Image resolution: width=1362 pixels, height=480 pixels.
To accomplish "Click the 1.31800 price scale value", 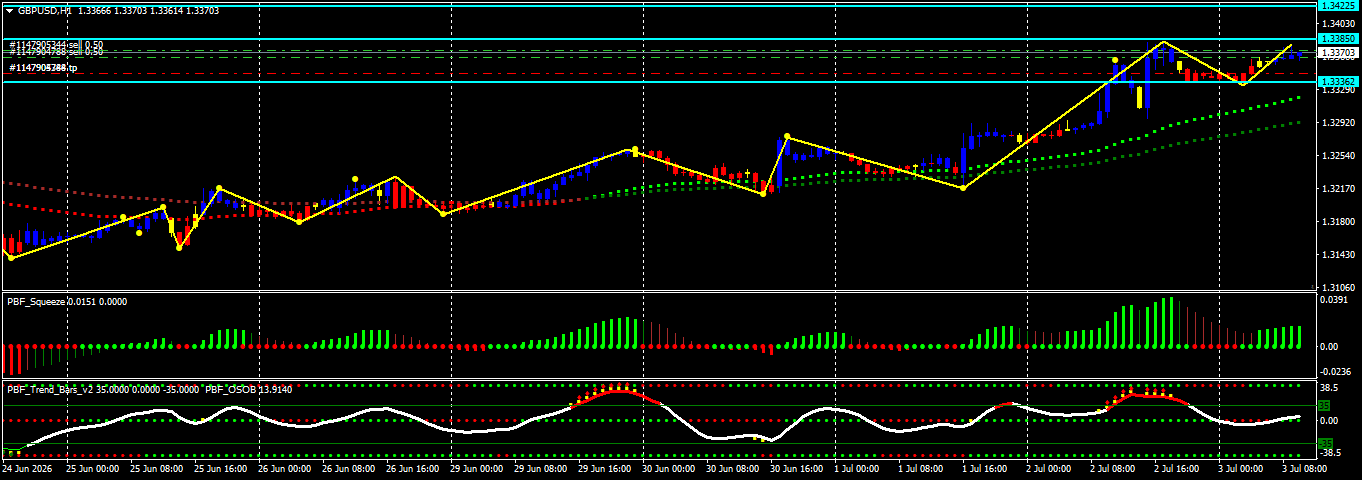I will point(1337,222).
